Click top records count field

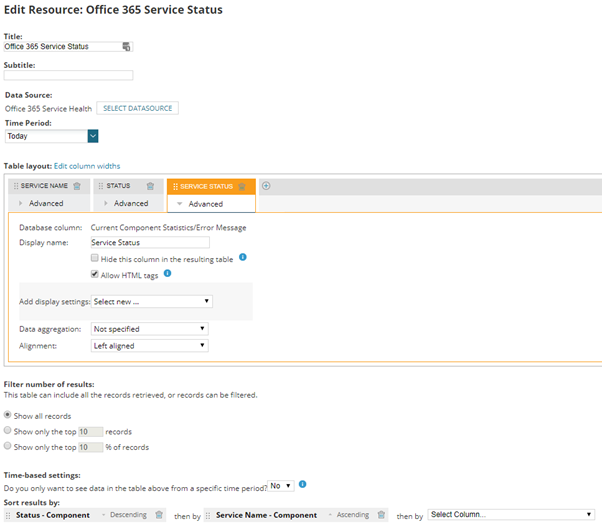[91, 432]
